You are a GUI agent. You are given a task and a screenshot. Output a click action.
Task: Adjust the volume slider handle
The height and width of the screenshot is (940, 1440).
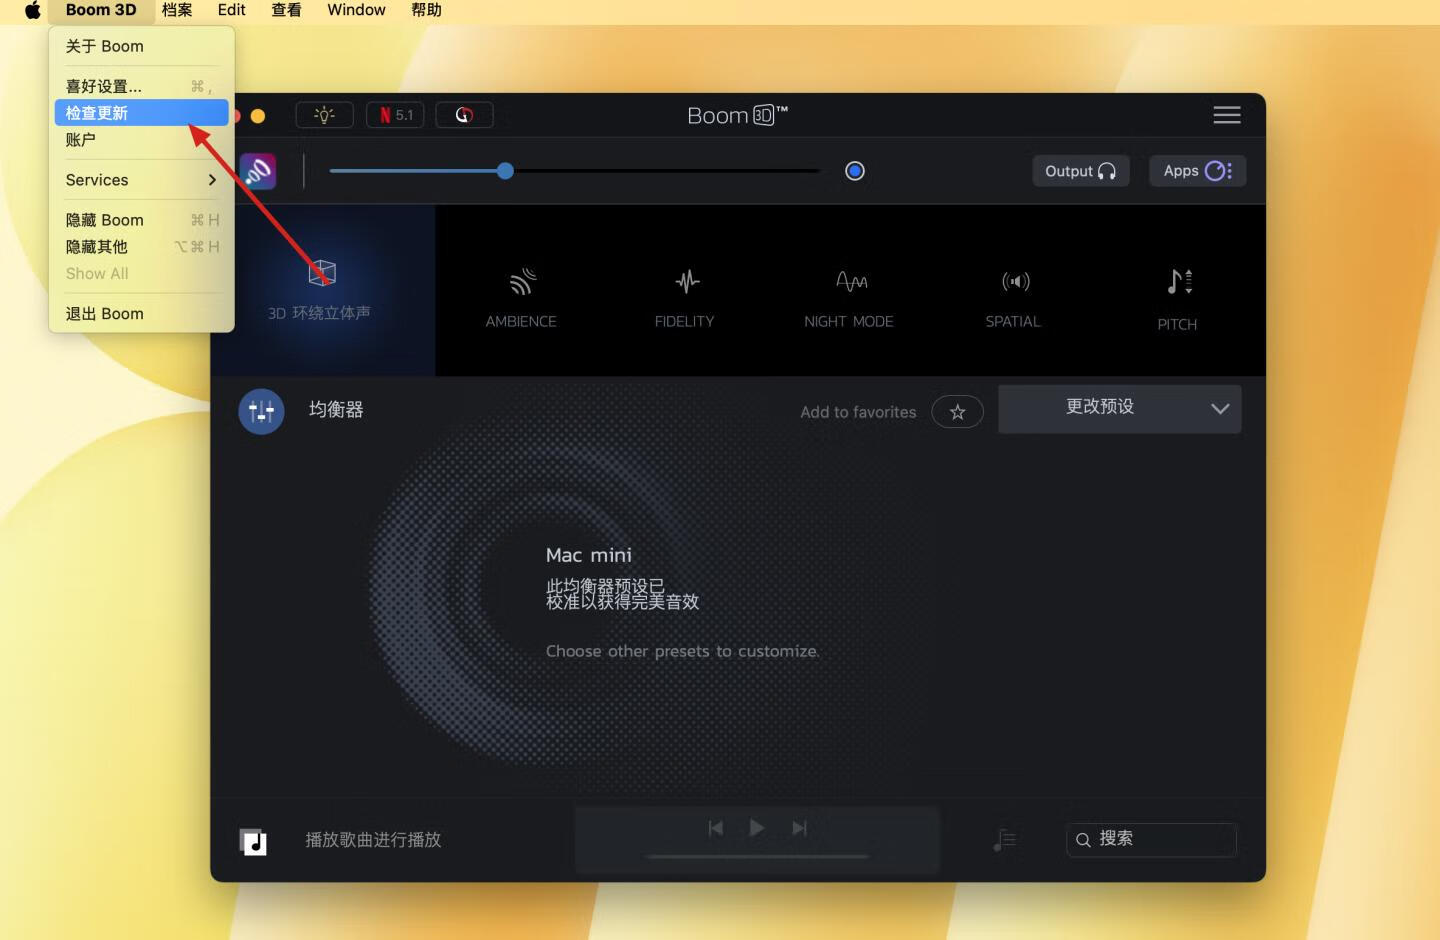point(505,171)
